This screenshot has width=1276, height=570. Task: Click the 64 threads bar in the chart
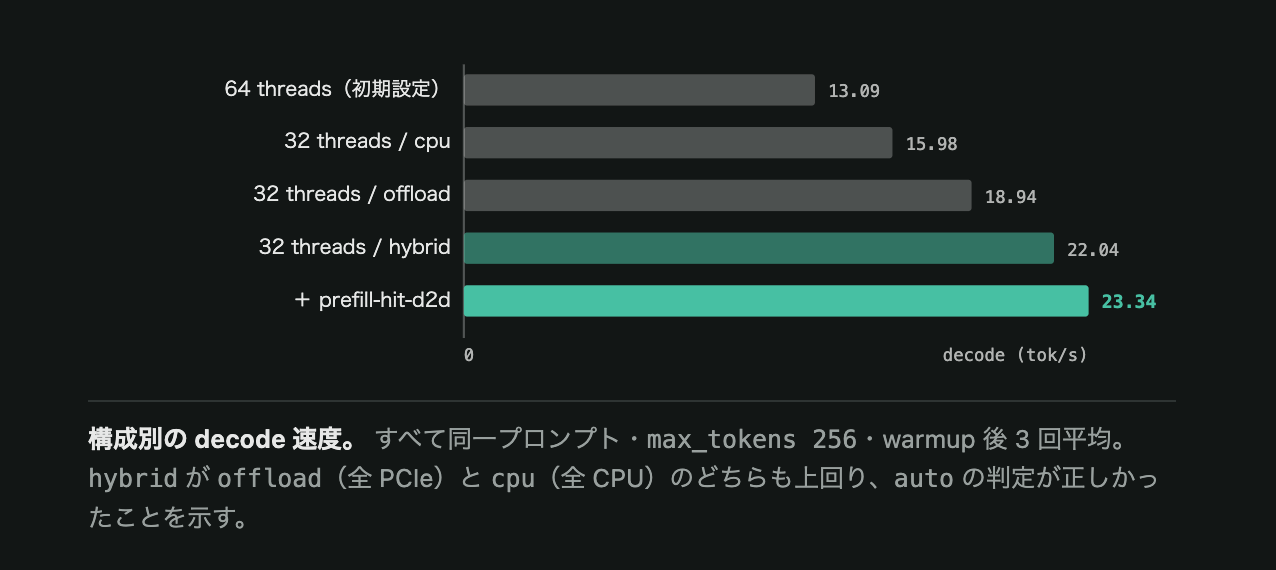[640, 90]
